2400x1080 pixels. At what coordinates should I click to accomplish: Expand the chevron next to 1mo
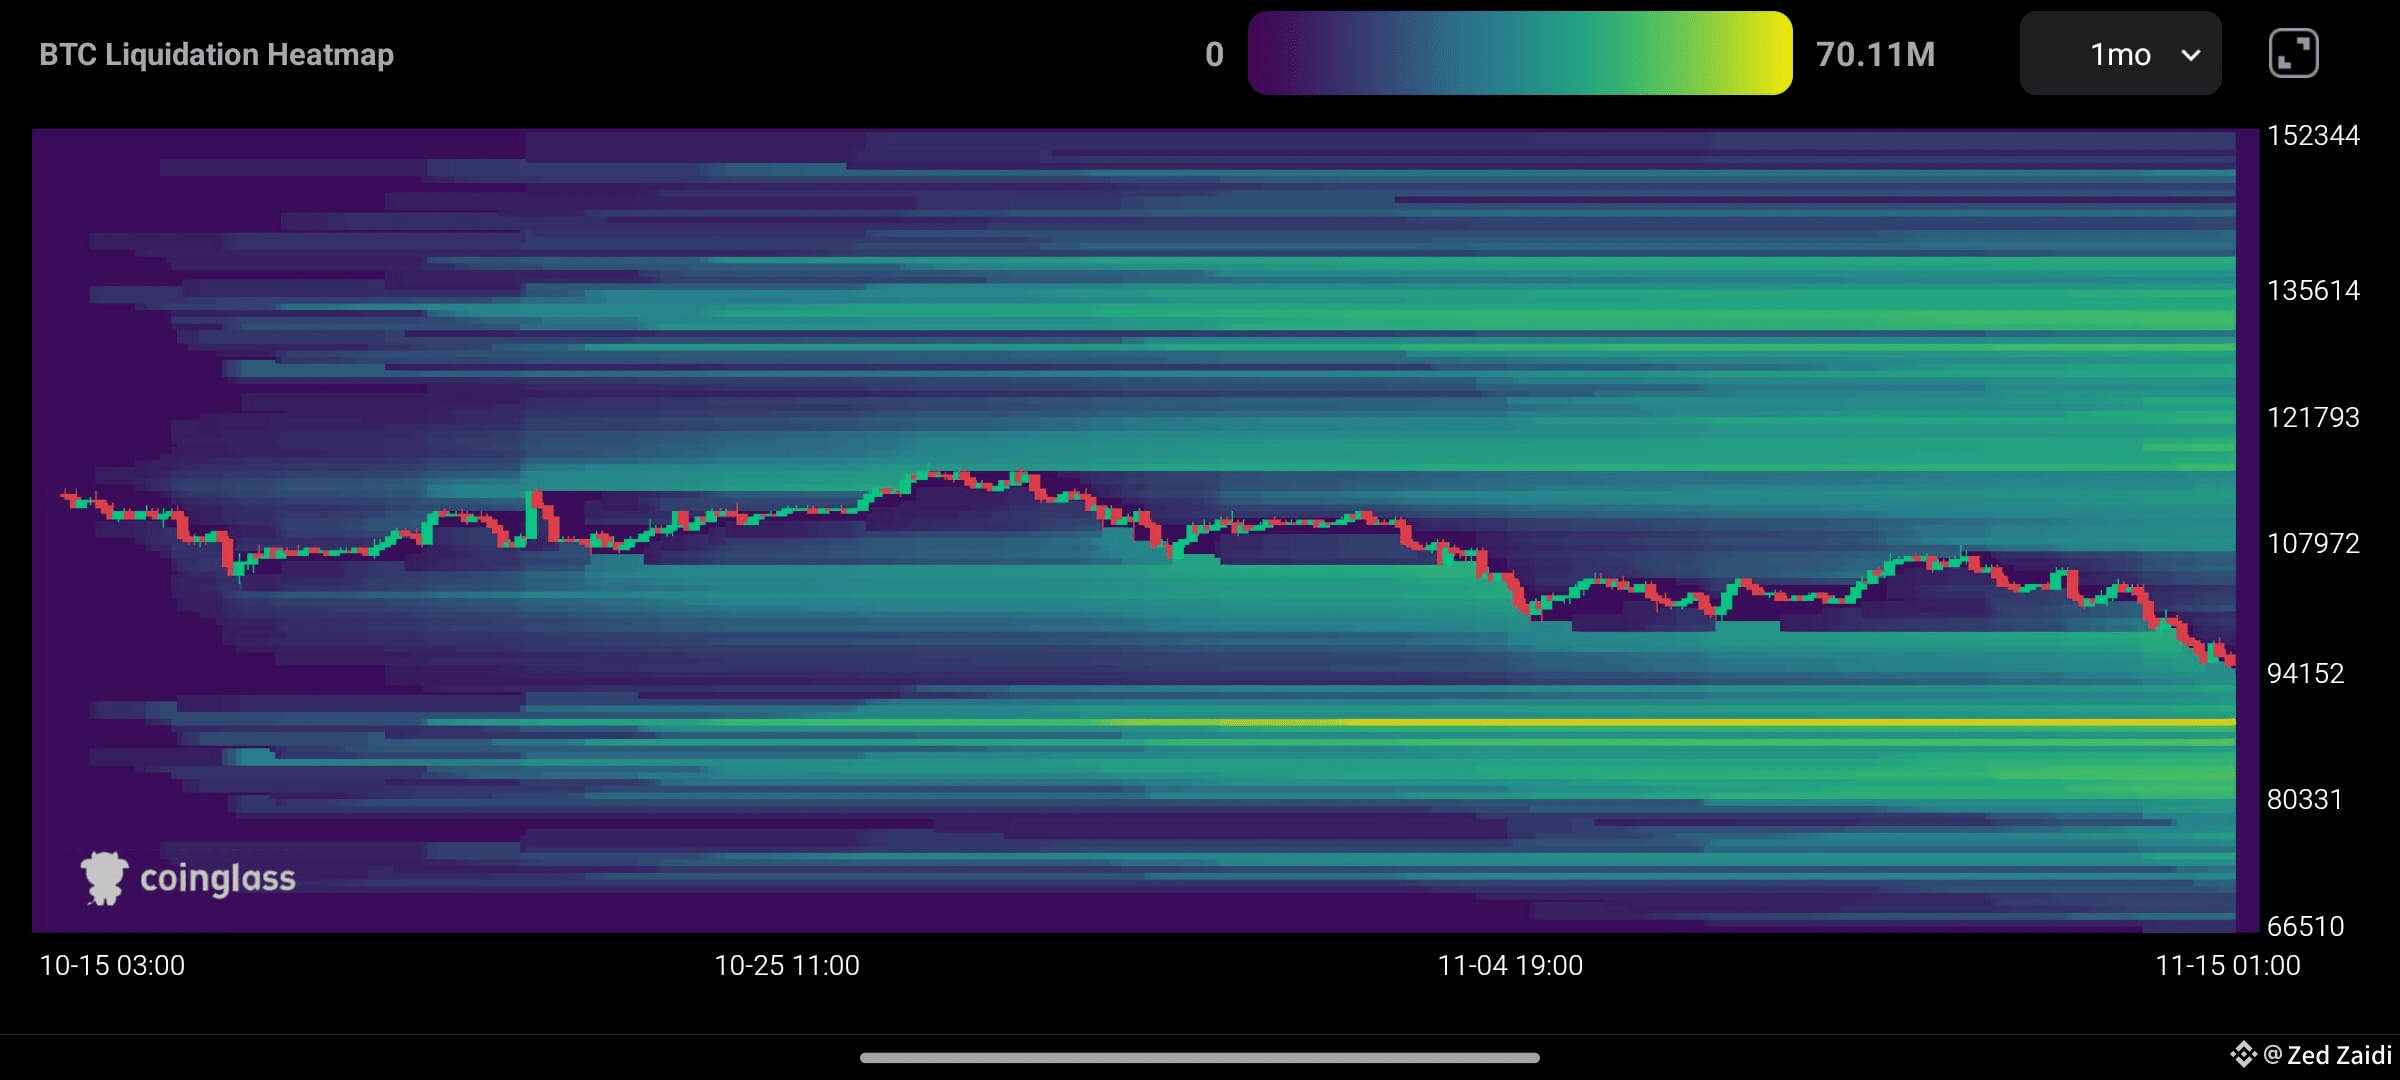(x=2190, y=54)
